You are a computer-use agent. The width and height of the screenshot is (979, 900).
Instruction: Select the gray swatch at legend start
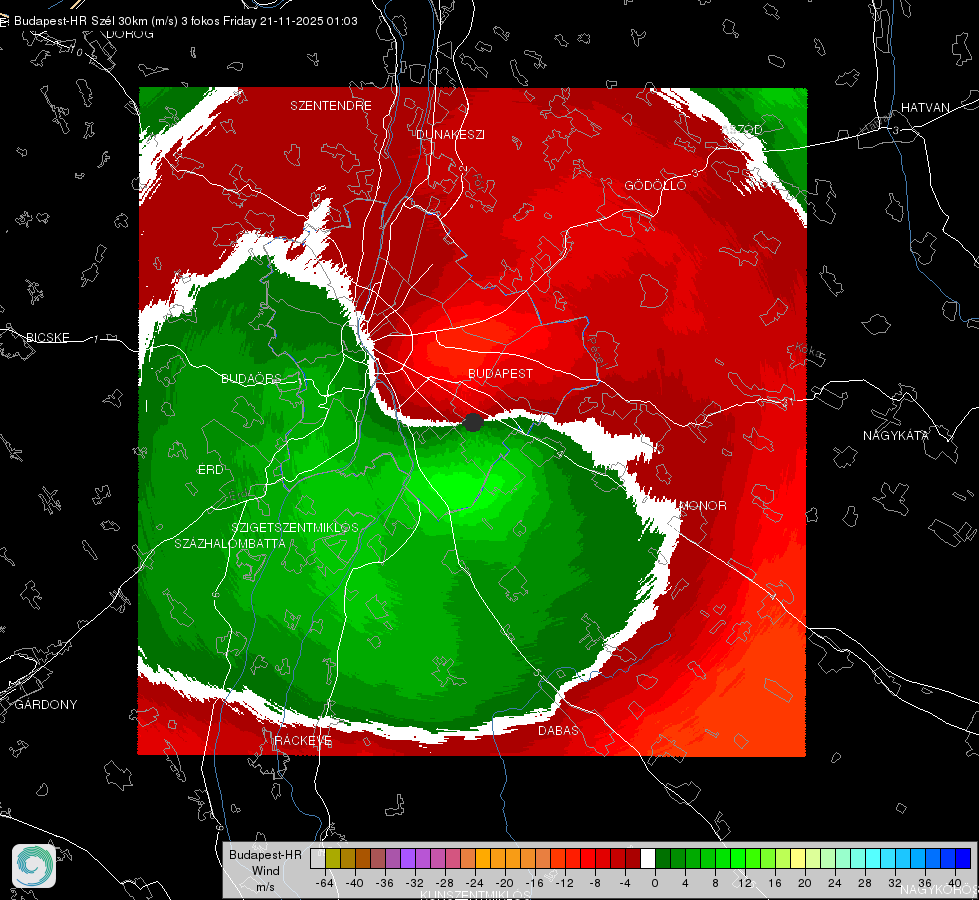[318, 858]
